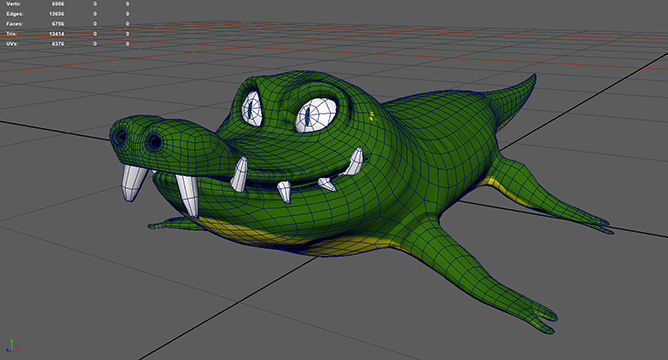Click the XYZ axis orientation gizmo
This screenshot has height=360, width=668.
pyautogui.click(x=13, y=346)
